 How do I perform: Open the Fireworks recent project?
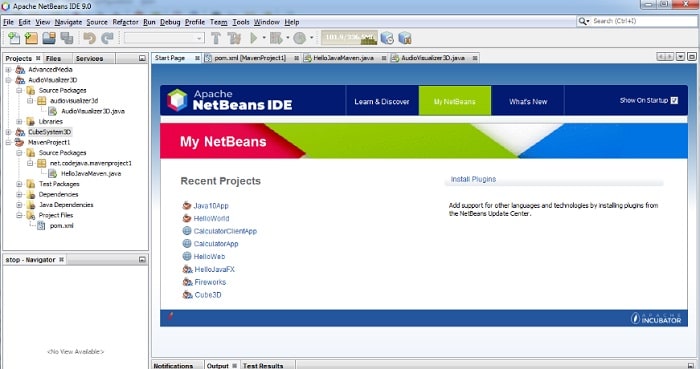click(x=210, y=282)
